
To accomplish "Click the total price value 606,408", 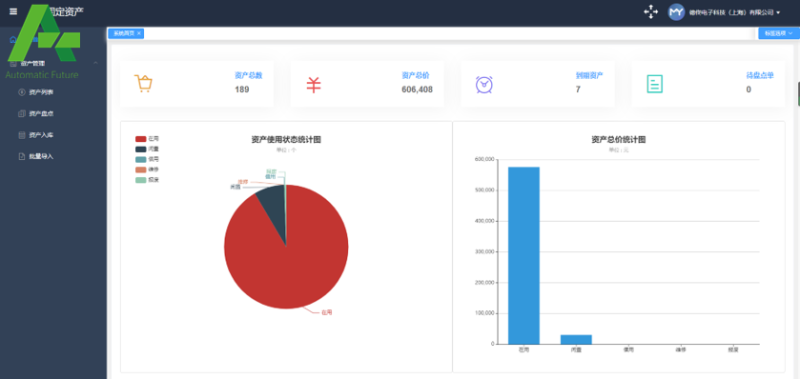I will pos(417,90).
